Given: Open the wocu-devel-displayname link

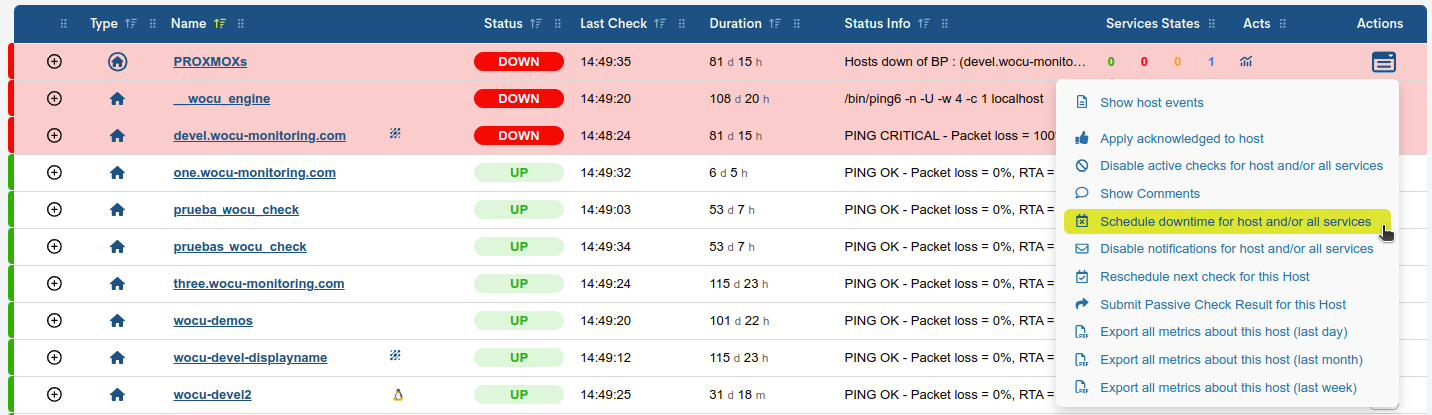Looking at the screenshot, I should coord(250,358).
